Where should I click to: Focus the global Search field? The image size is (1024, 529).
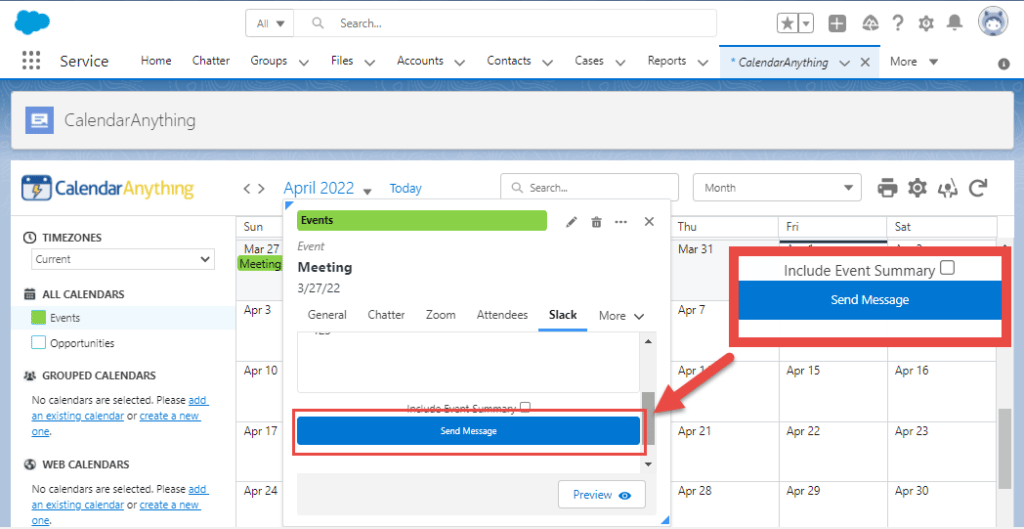tap(505, 24)
